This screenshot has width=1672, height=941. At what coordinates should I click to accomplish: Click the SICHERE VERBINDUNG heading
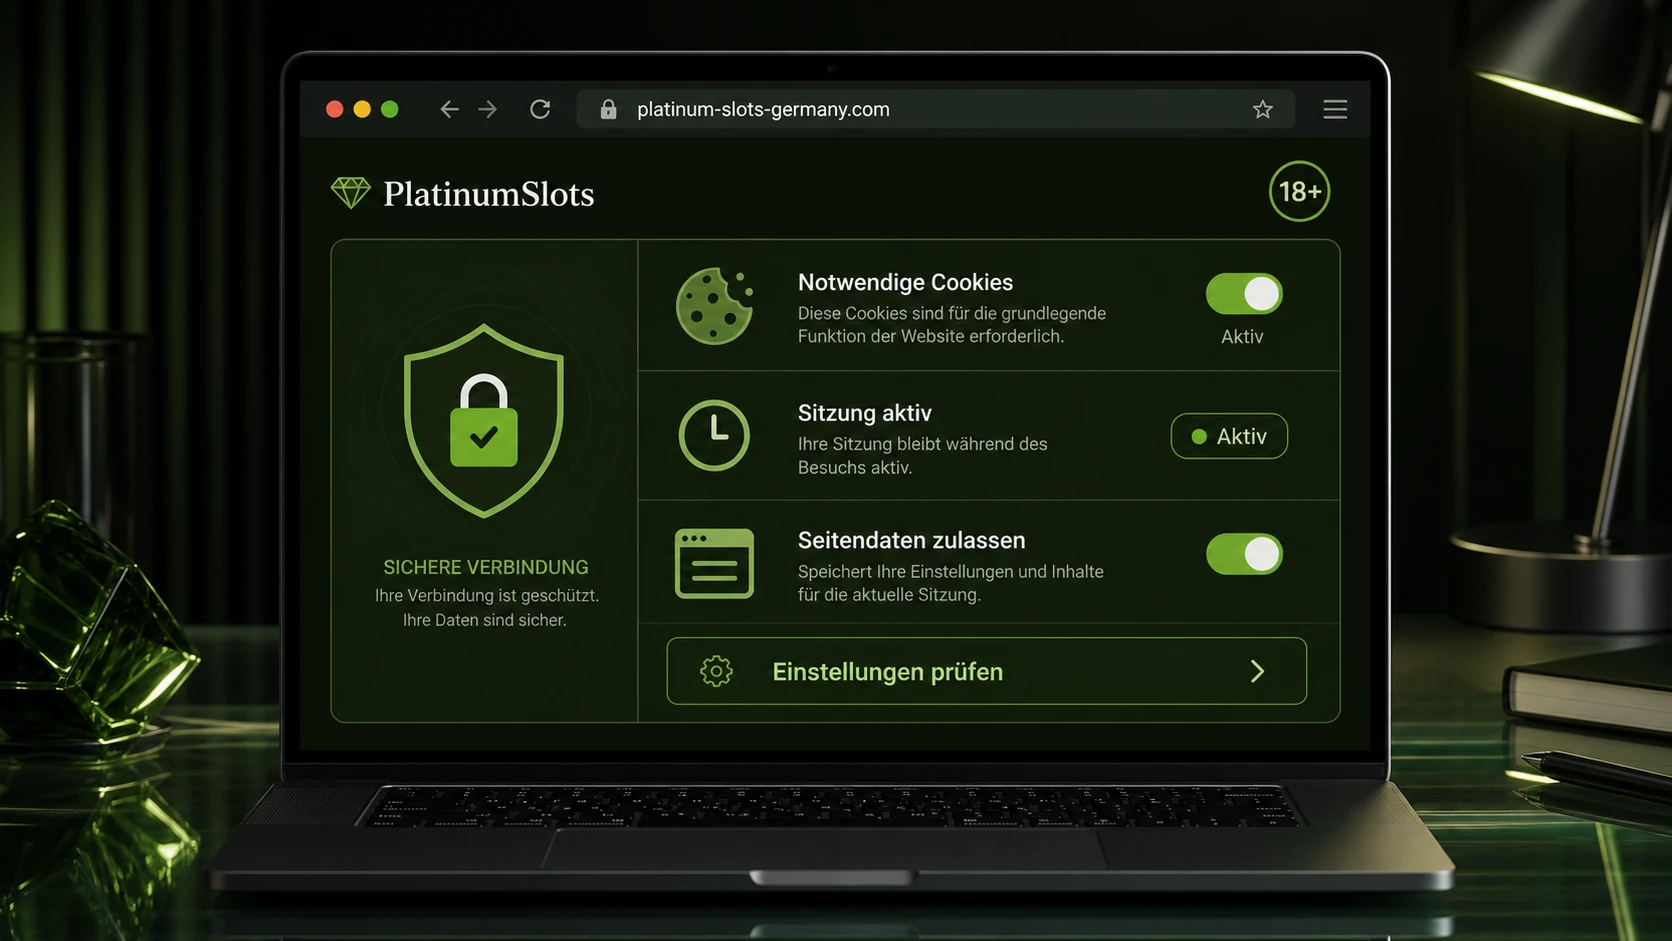[x=486, y=567]
